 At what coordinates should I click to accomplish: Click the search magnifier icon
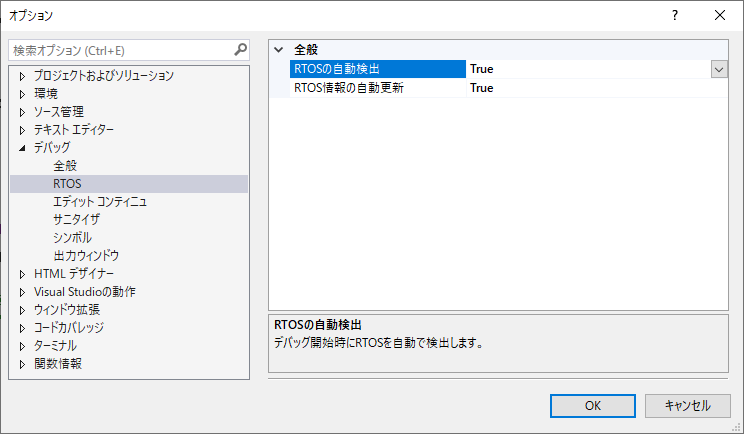[240, 49]
